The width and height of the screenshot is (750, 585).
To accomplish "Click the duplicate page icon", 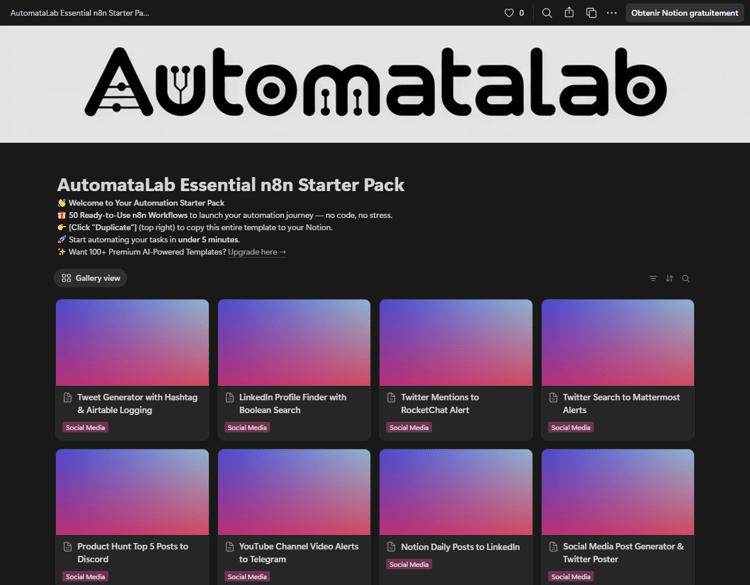I will pyautogui.click(x=591, y=13).
